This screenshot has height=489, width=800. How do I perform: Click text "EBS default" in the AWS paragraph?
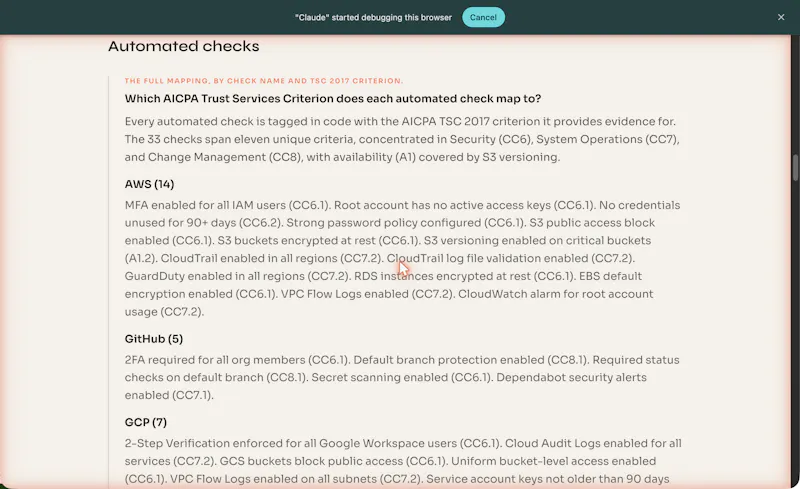tap(610, 276)
